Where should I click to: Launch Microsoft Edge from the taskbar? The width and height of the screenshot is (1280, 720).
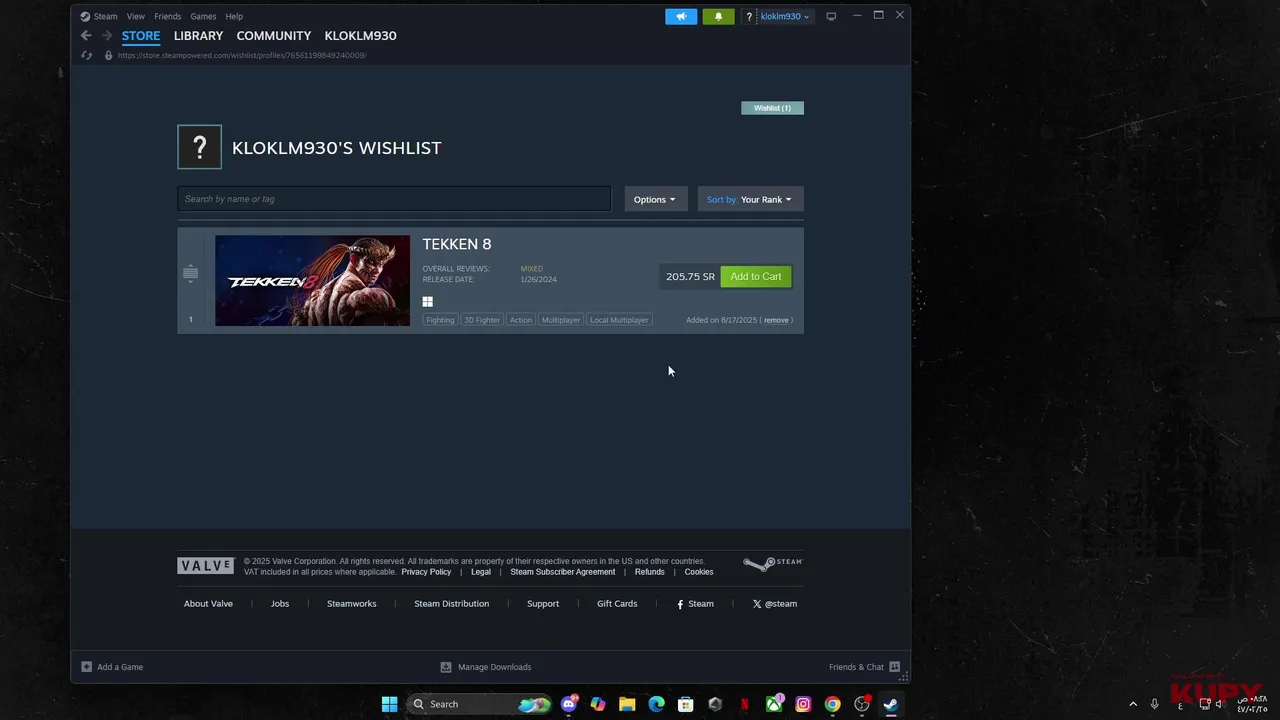(656, 704)
